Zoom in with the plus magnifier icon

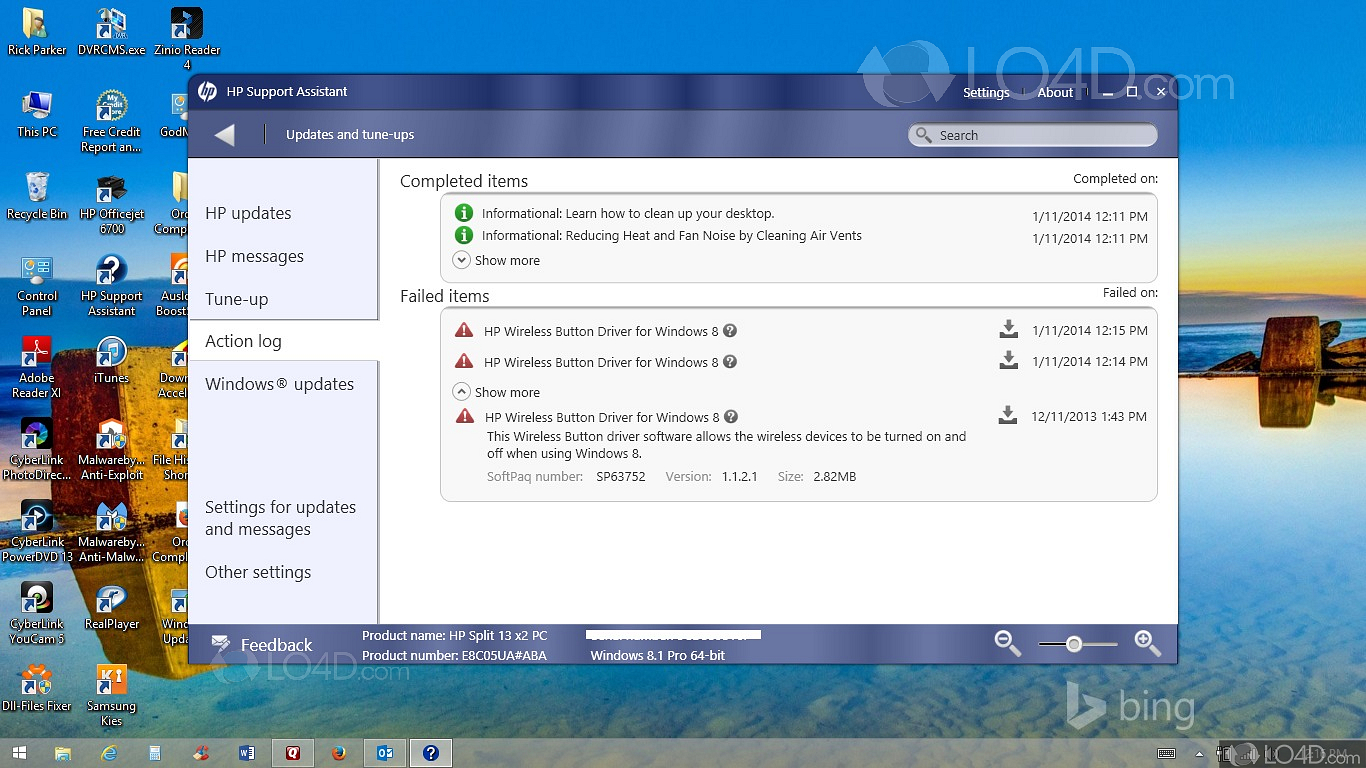tap(1148, 644)
